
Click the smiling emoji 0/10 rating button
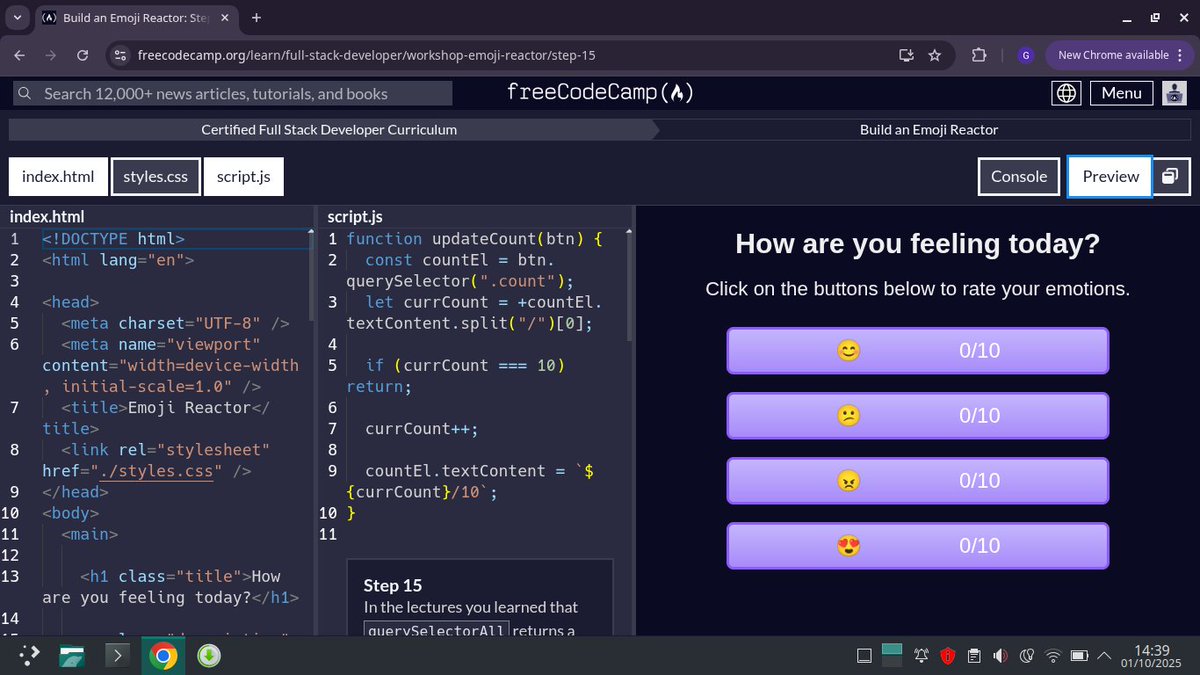917,350
